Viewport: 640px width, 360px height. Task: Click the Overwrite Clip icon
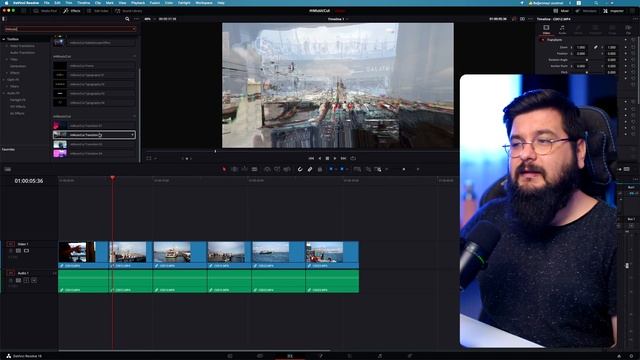[277, 169]
